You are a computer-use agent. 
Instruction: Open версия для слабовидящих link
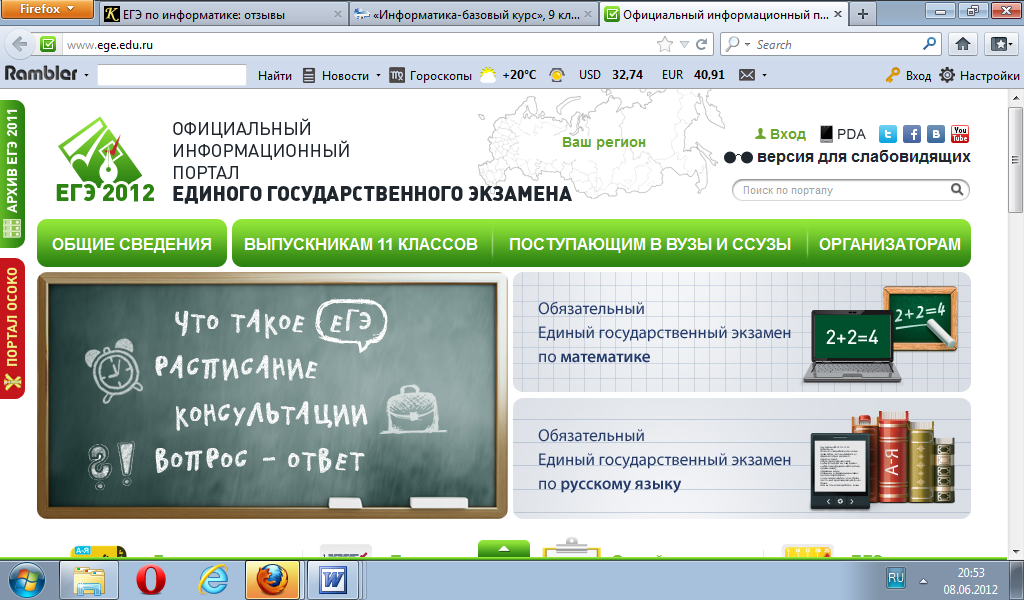847,157
